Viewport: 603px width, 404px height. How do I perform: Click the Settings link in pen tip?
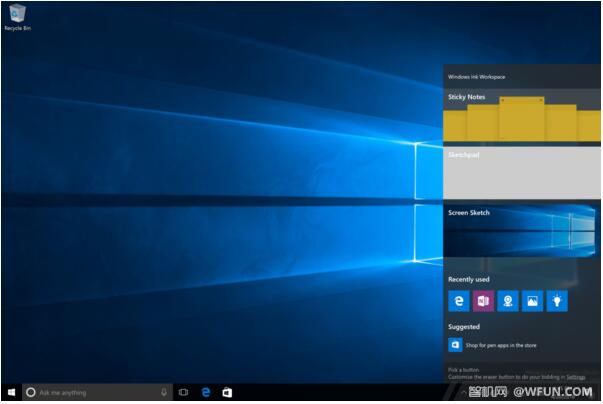coord(576,377)
